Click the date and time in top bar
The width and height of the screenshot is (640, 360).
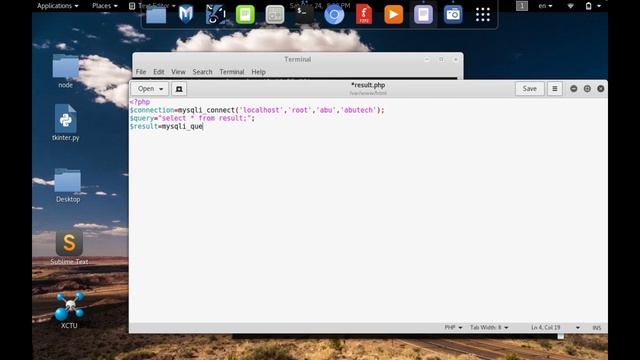tap(320, 5)
